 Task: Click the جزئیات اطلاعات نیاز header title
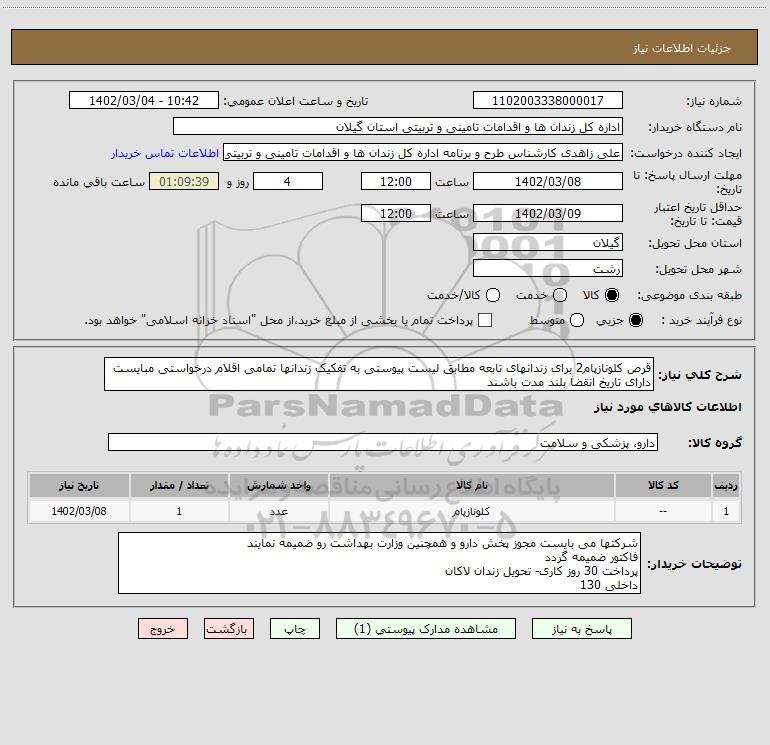point(682,48)
